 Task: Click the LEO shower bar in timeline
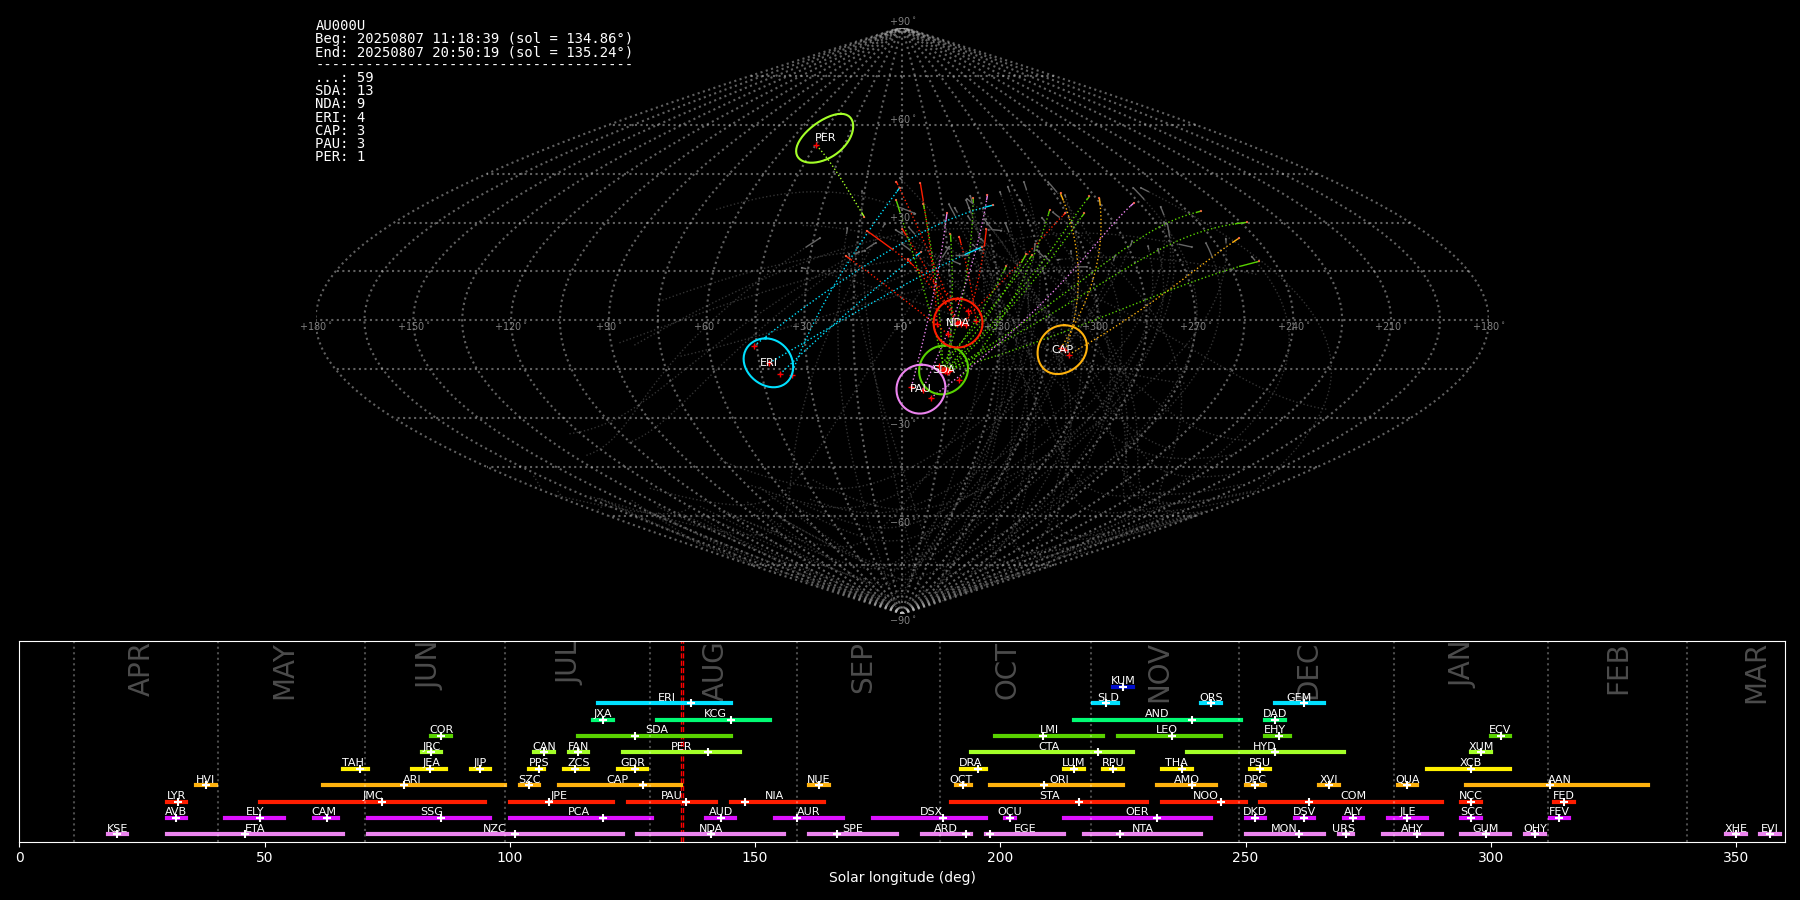[x=1169, y=736]
